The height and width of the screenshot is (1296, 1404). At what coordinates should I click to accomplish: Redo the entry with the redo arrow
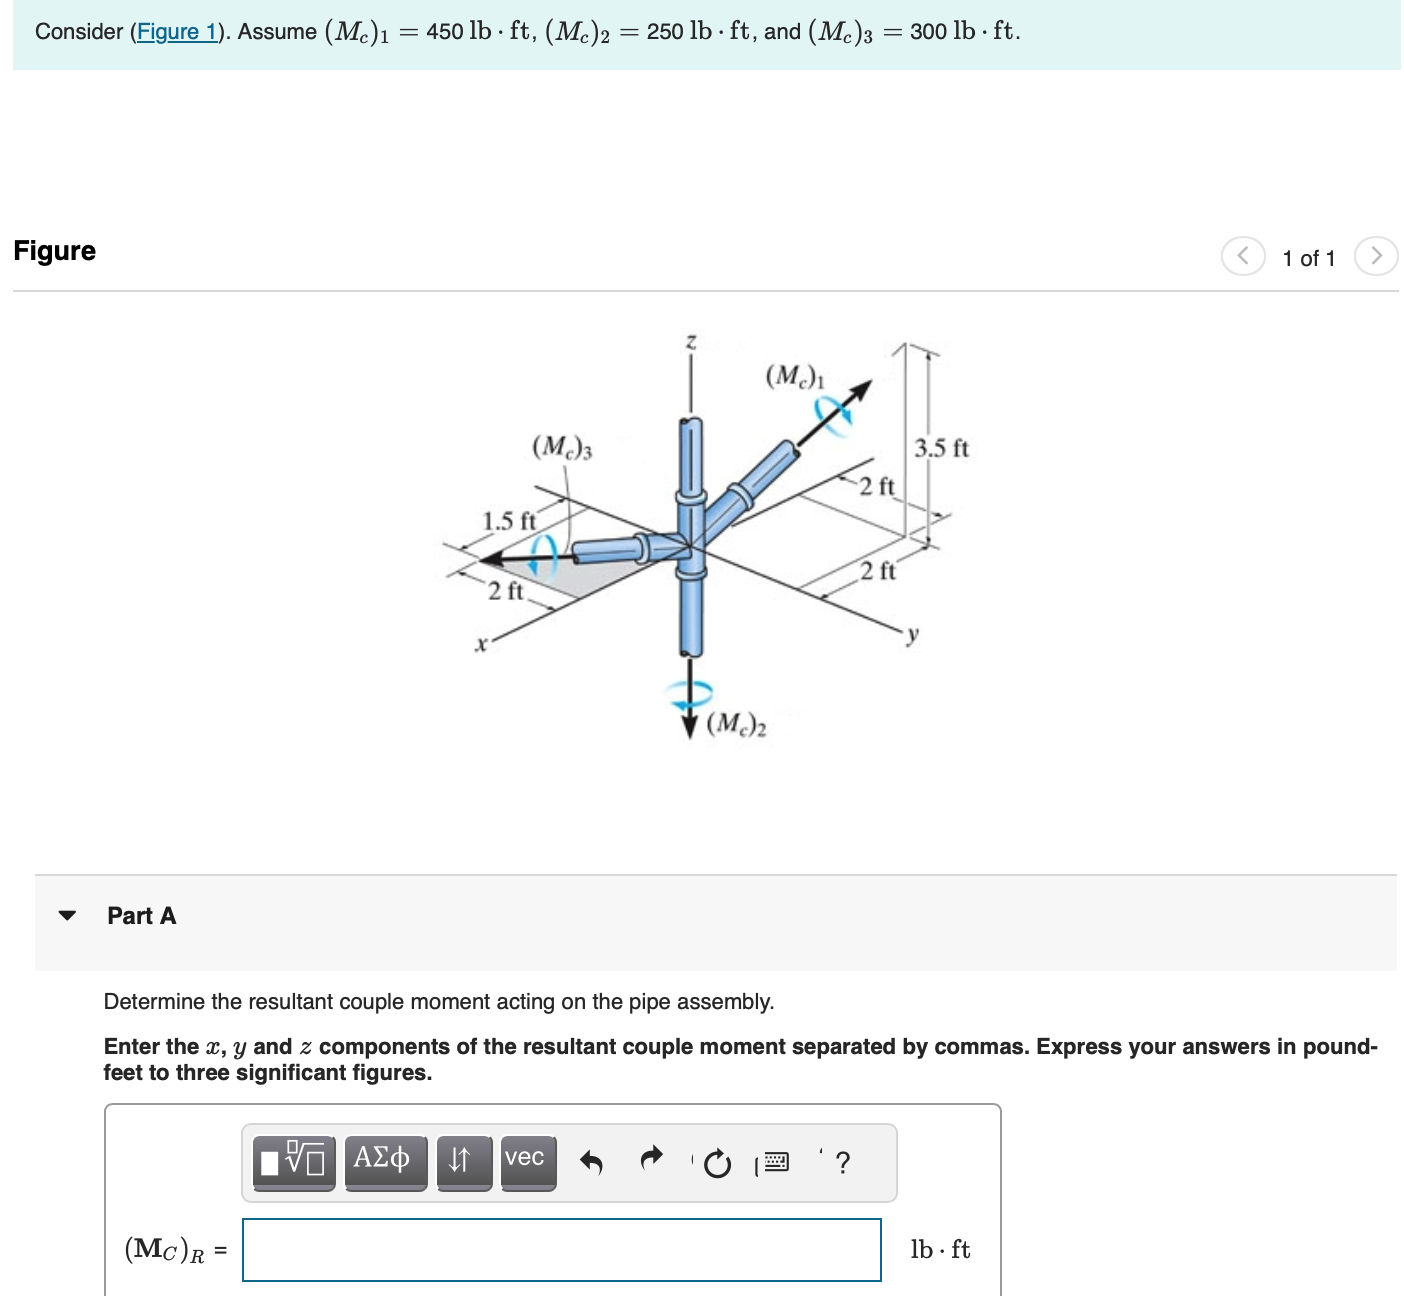(x=651, y=1161)
